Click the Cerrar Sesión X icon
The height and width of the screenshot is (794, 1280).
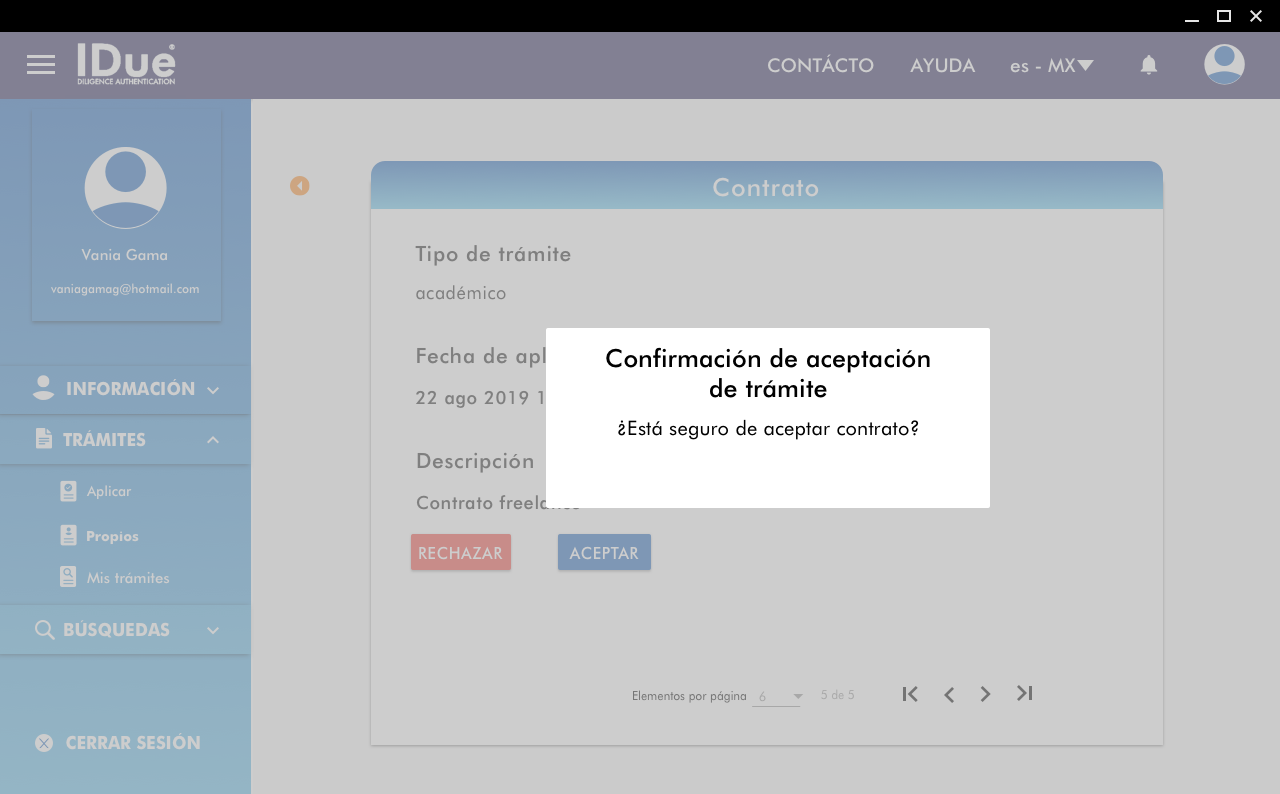pos(44,743)
